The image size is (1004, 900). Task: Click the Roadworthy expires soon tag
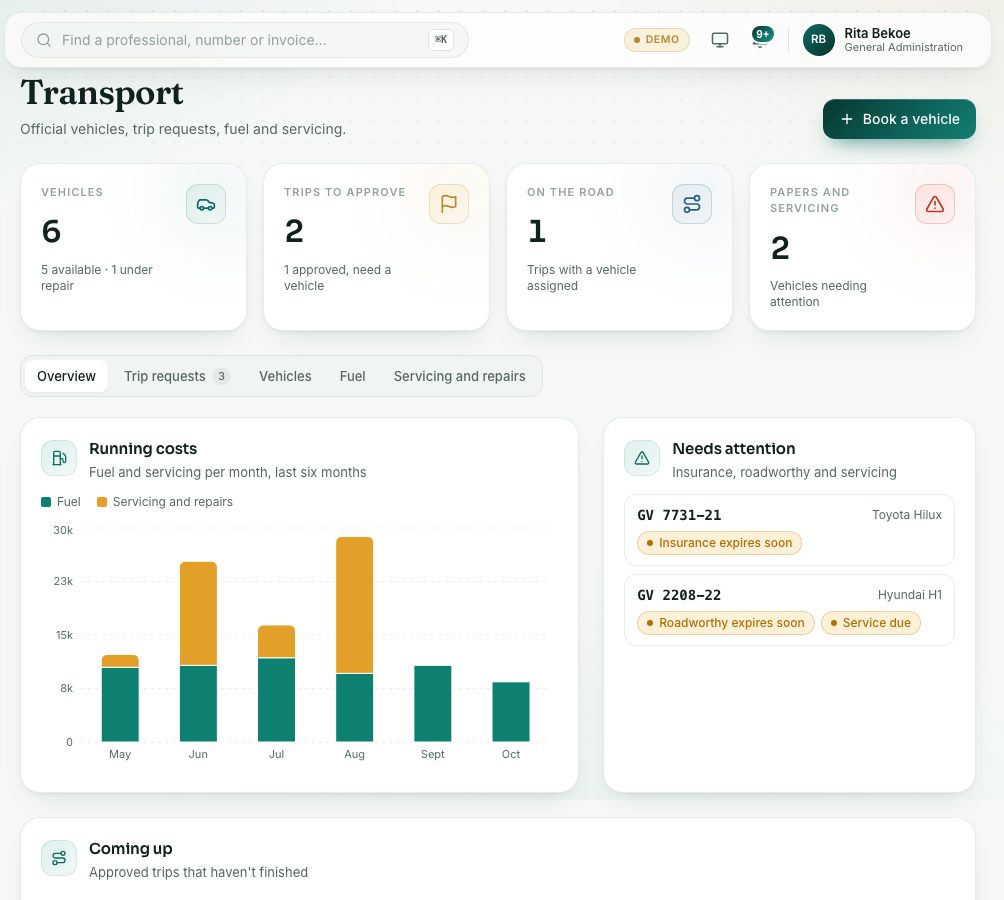(x=725, y=623)
